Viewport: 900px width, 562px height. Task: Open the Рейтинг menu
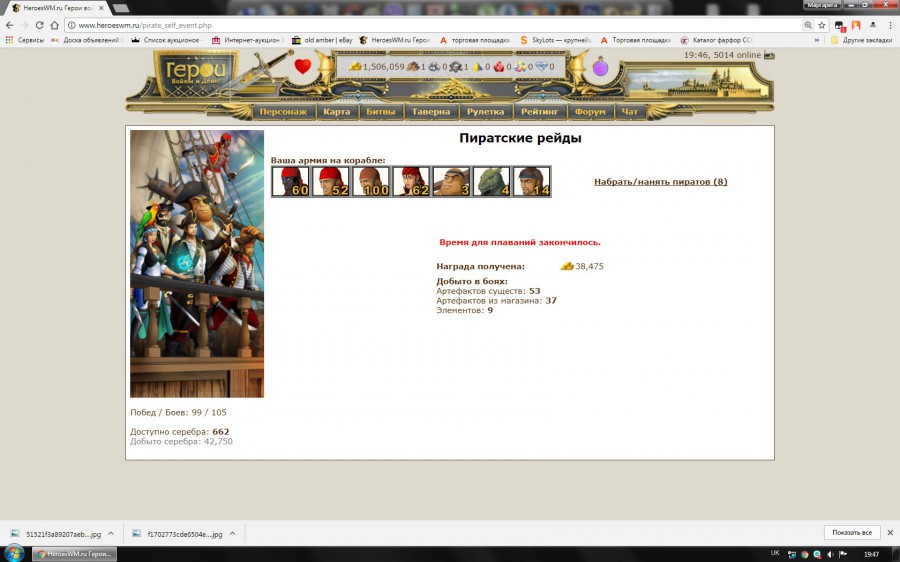pyautogui.click(x=540, y=112)
